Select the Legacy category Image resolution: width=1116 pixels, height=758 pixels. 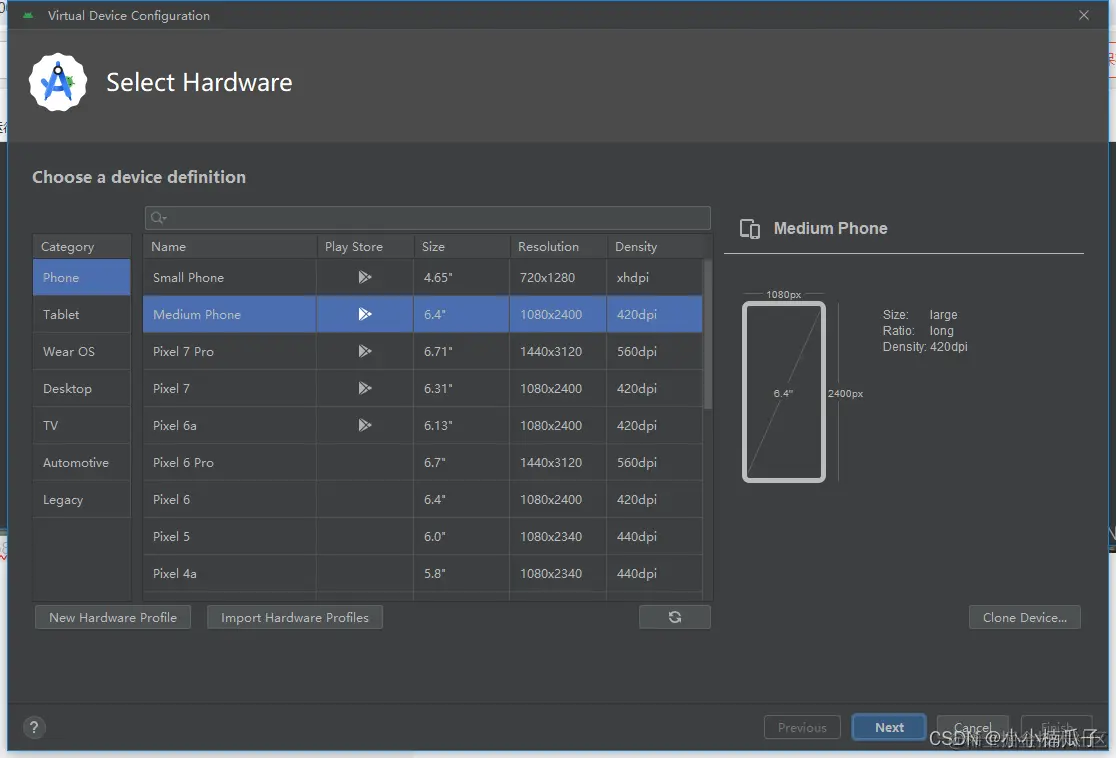[x=82, y=500]
